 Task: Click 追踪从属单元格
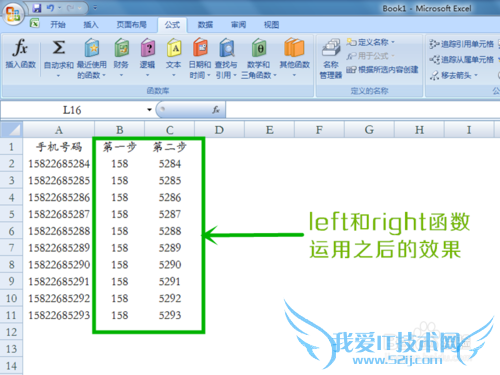pos(461,60)
